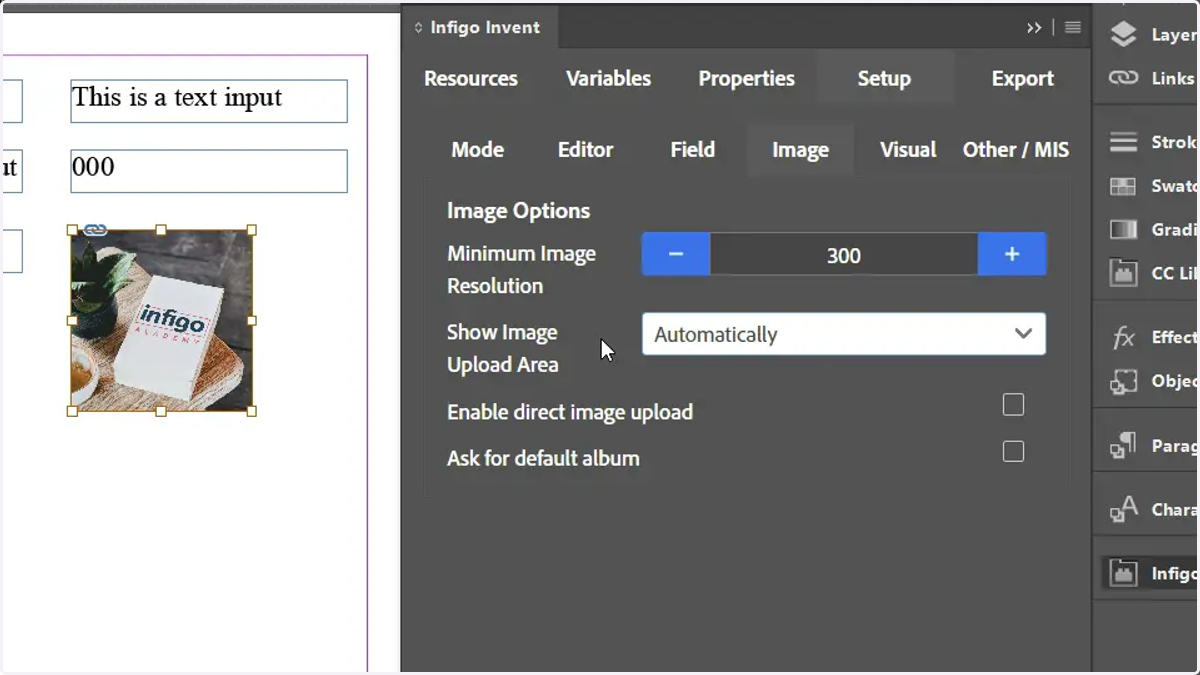This screenshot has height=675, width=1200.
Task: Select the Setup tab
Action: (884, 78)
